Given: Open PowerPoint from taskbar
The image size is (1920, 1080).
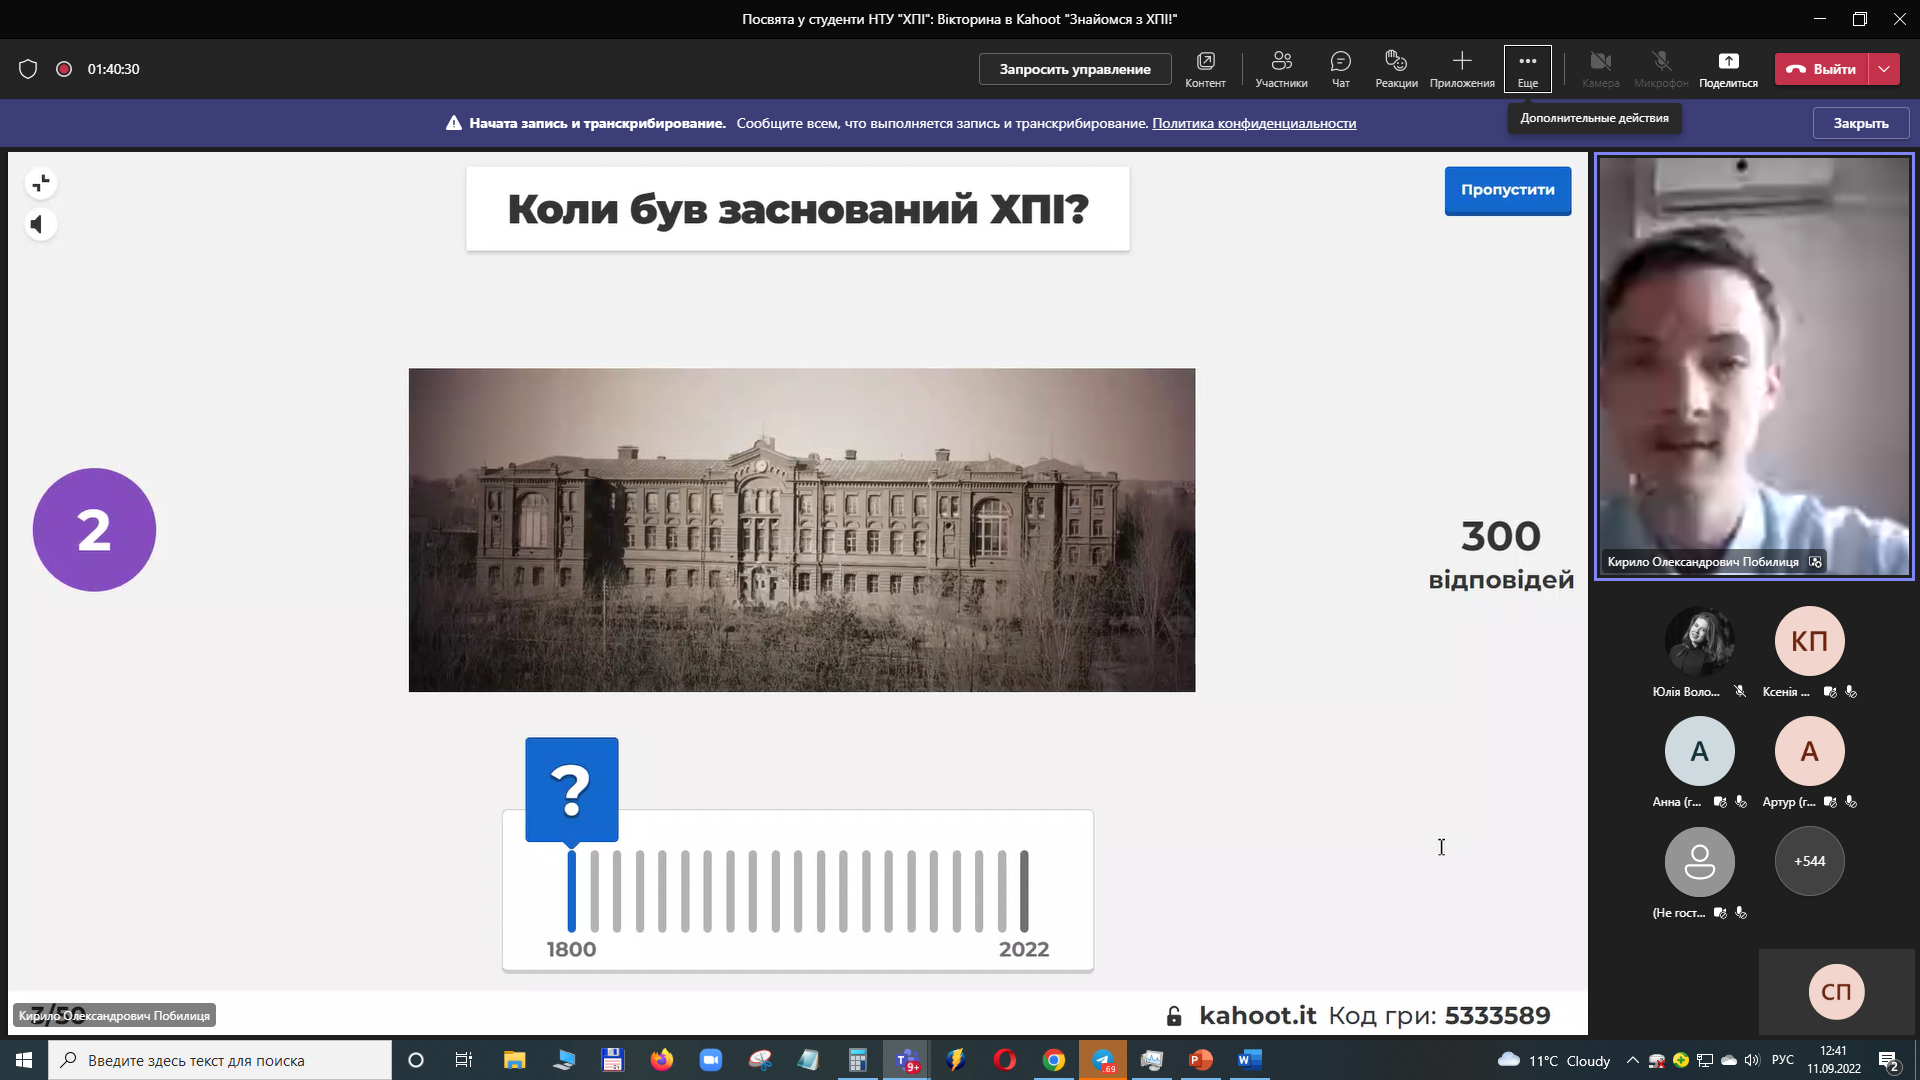Looking at the screenshot, I should click(x=1201, y=1060).
